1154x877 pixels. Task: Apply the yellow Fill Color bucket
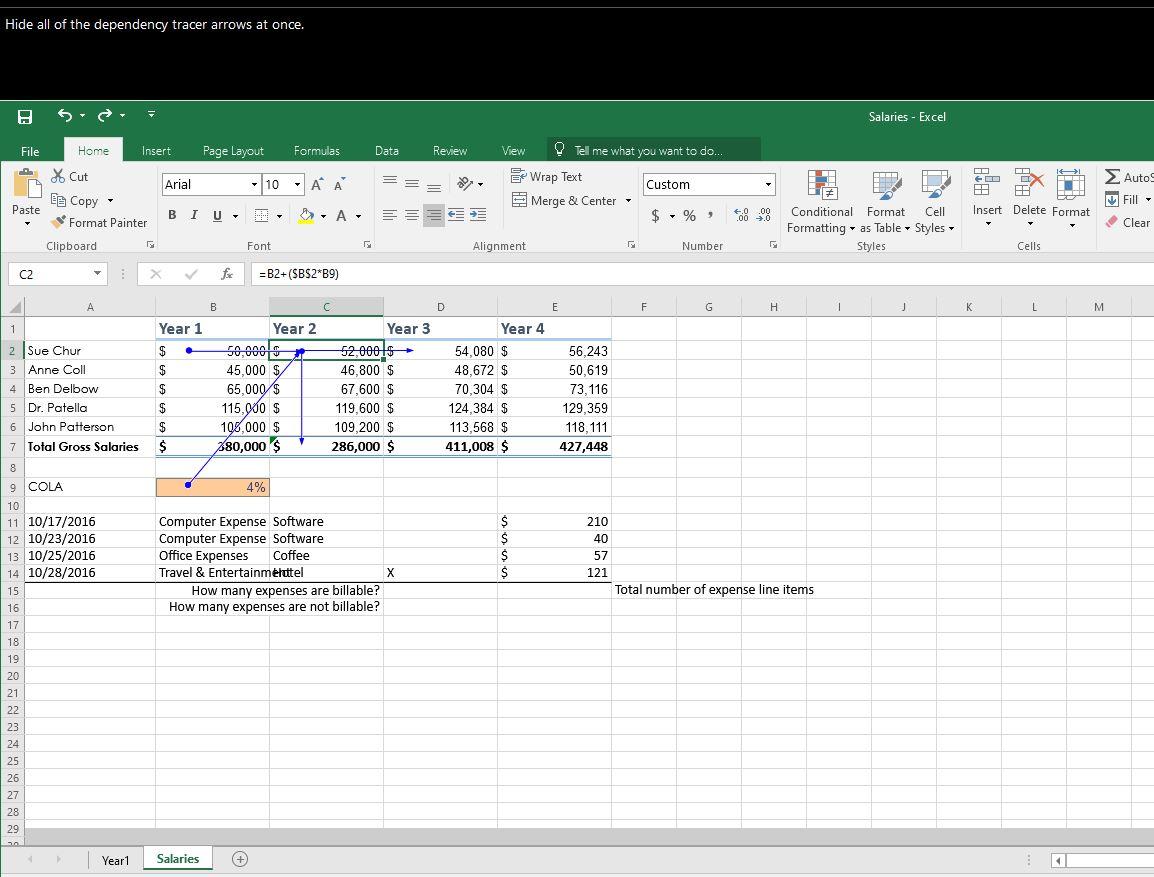(x=306, y=216)
